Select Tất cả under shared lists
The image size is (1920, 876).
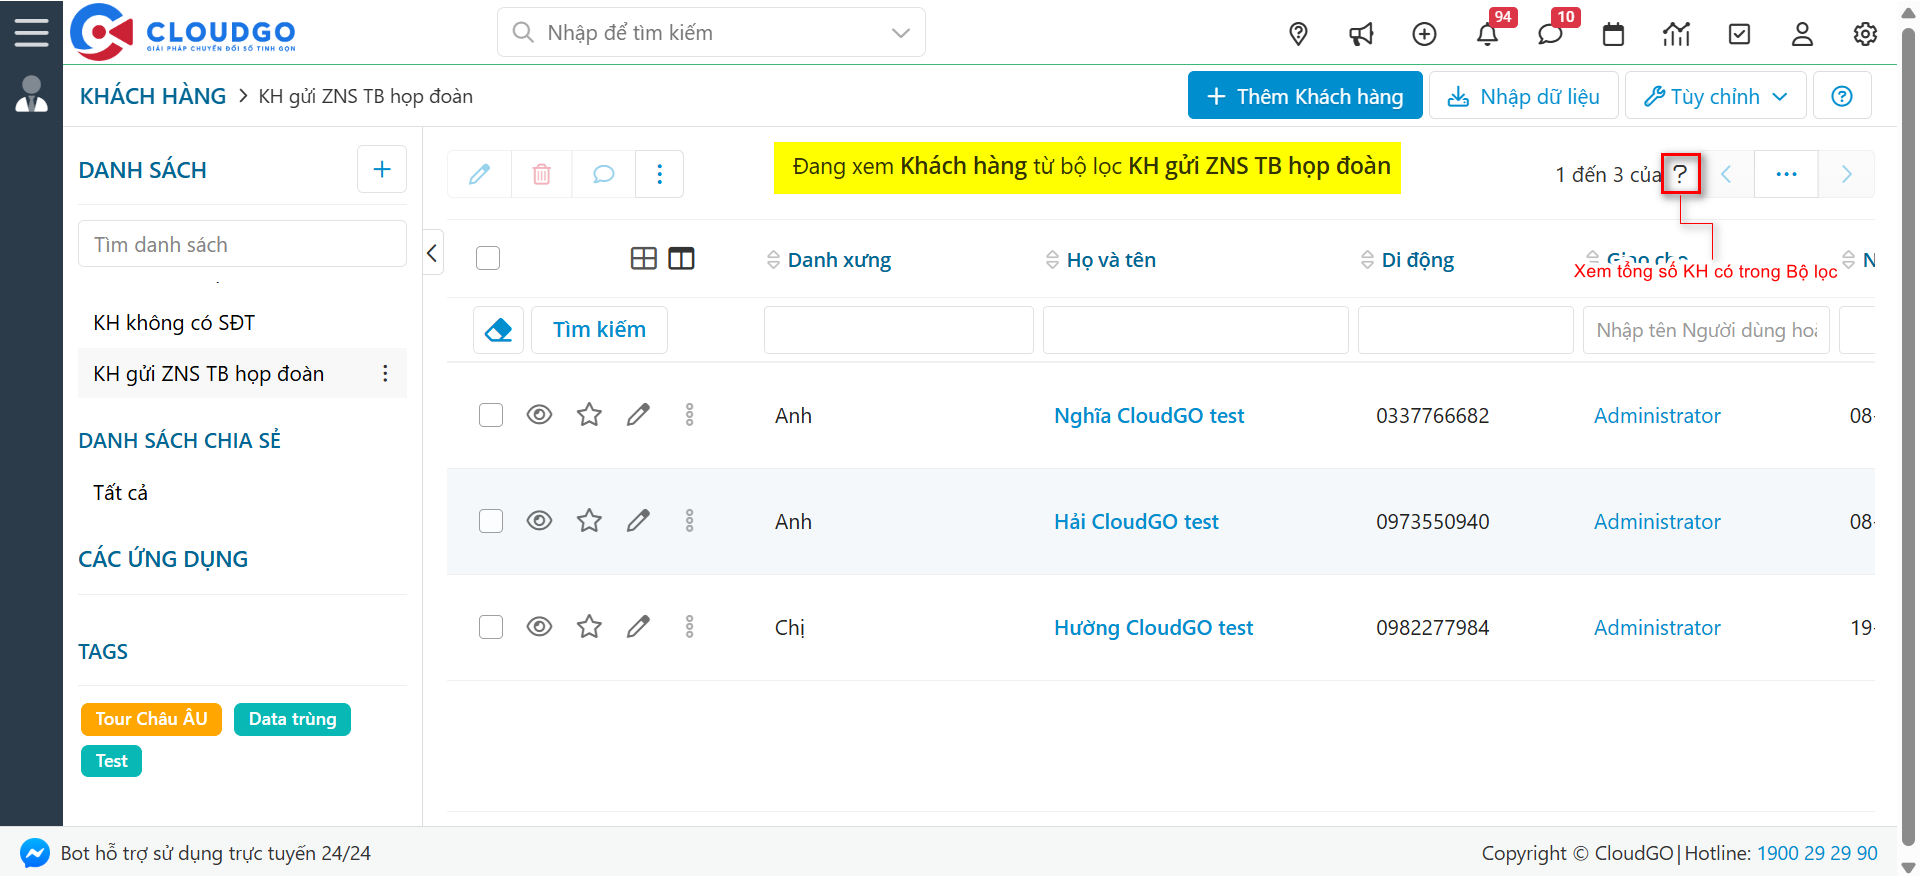(120, 493)
